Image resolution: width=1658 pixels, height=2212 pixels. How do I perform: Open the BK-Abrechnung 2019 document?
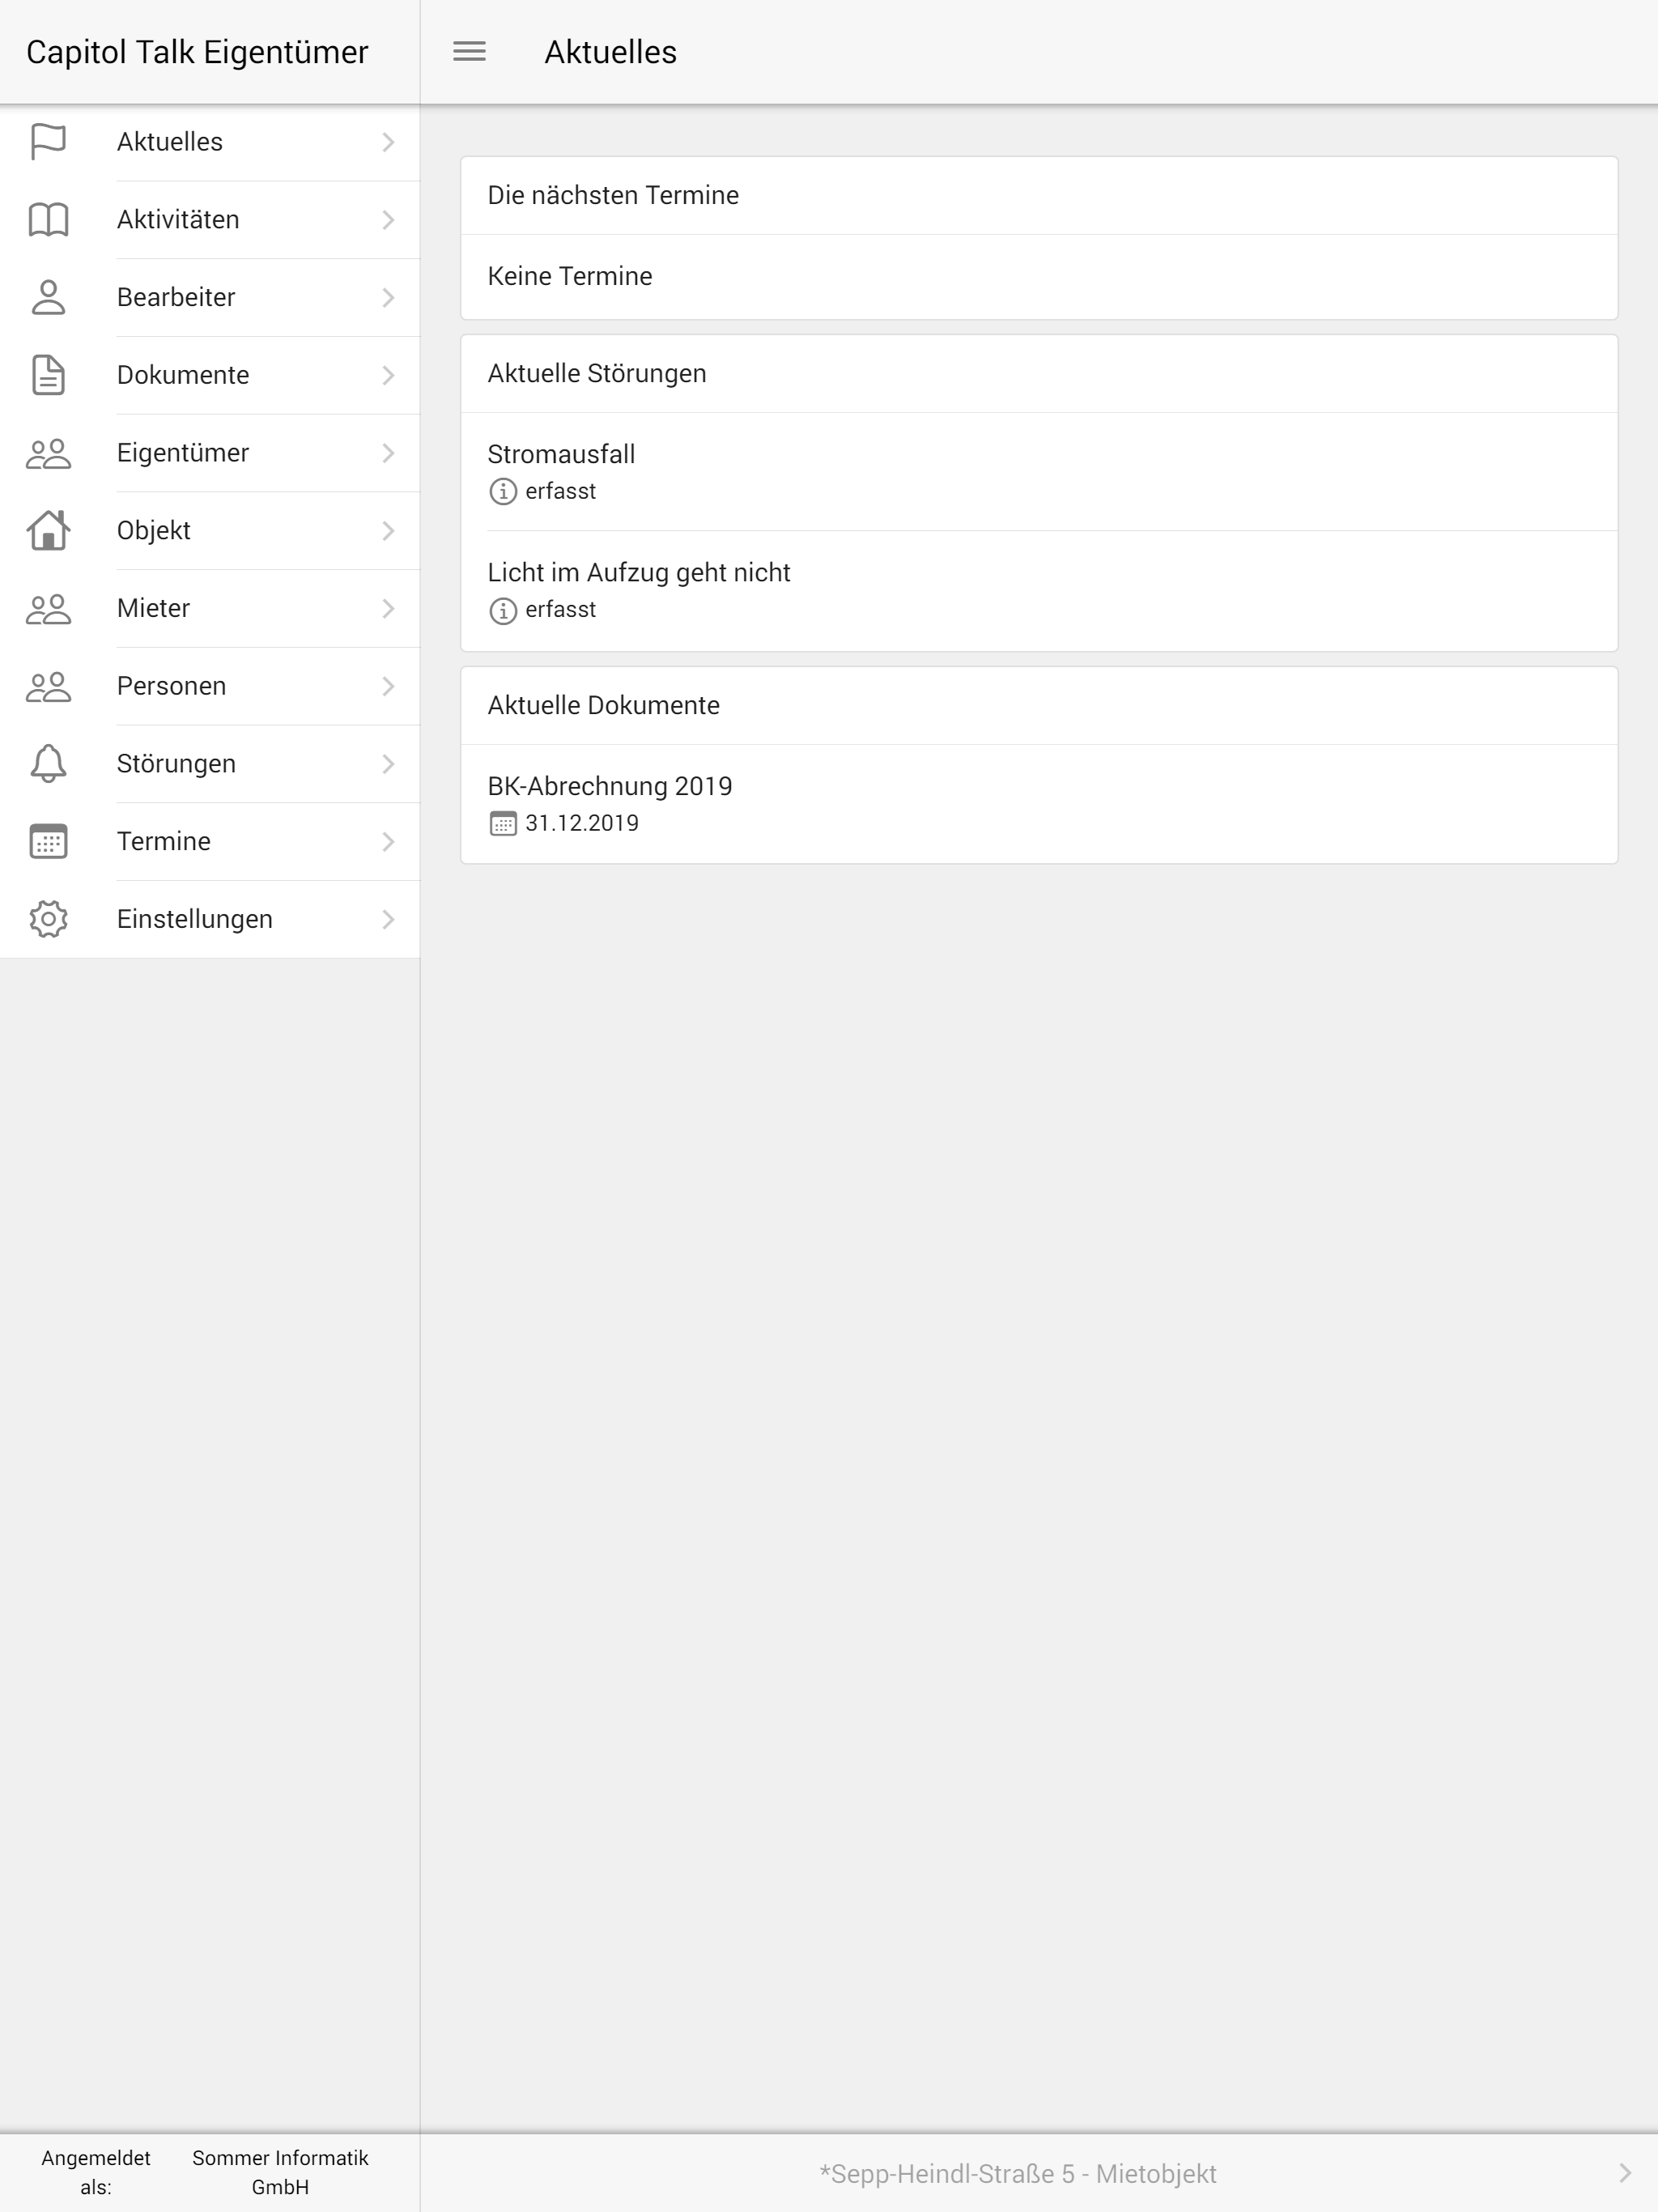pos(1039,804)
